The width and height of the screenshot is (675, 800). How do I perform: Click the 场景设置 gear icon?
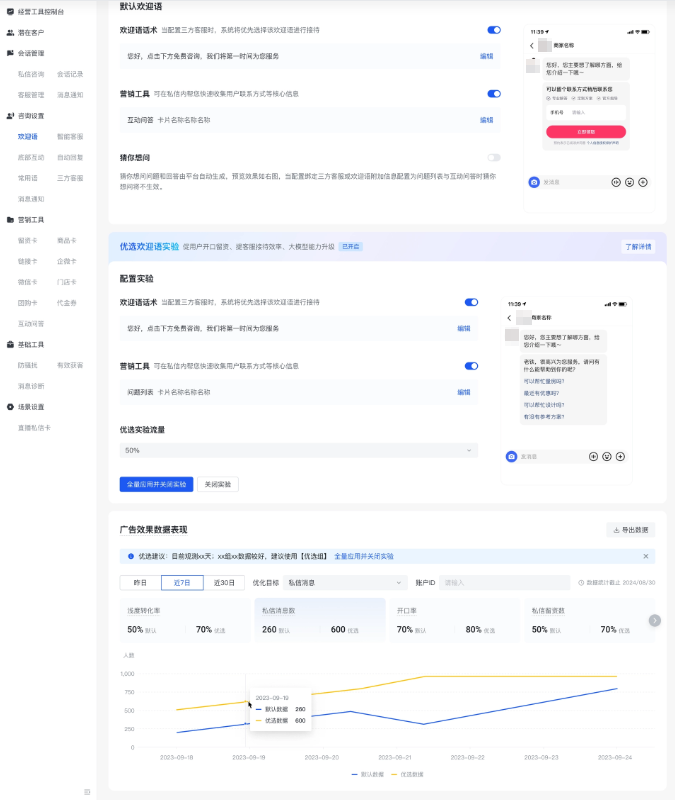(10, 407)
